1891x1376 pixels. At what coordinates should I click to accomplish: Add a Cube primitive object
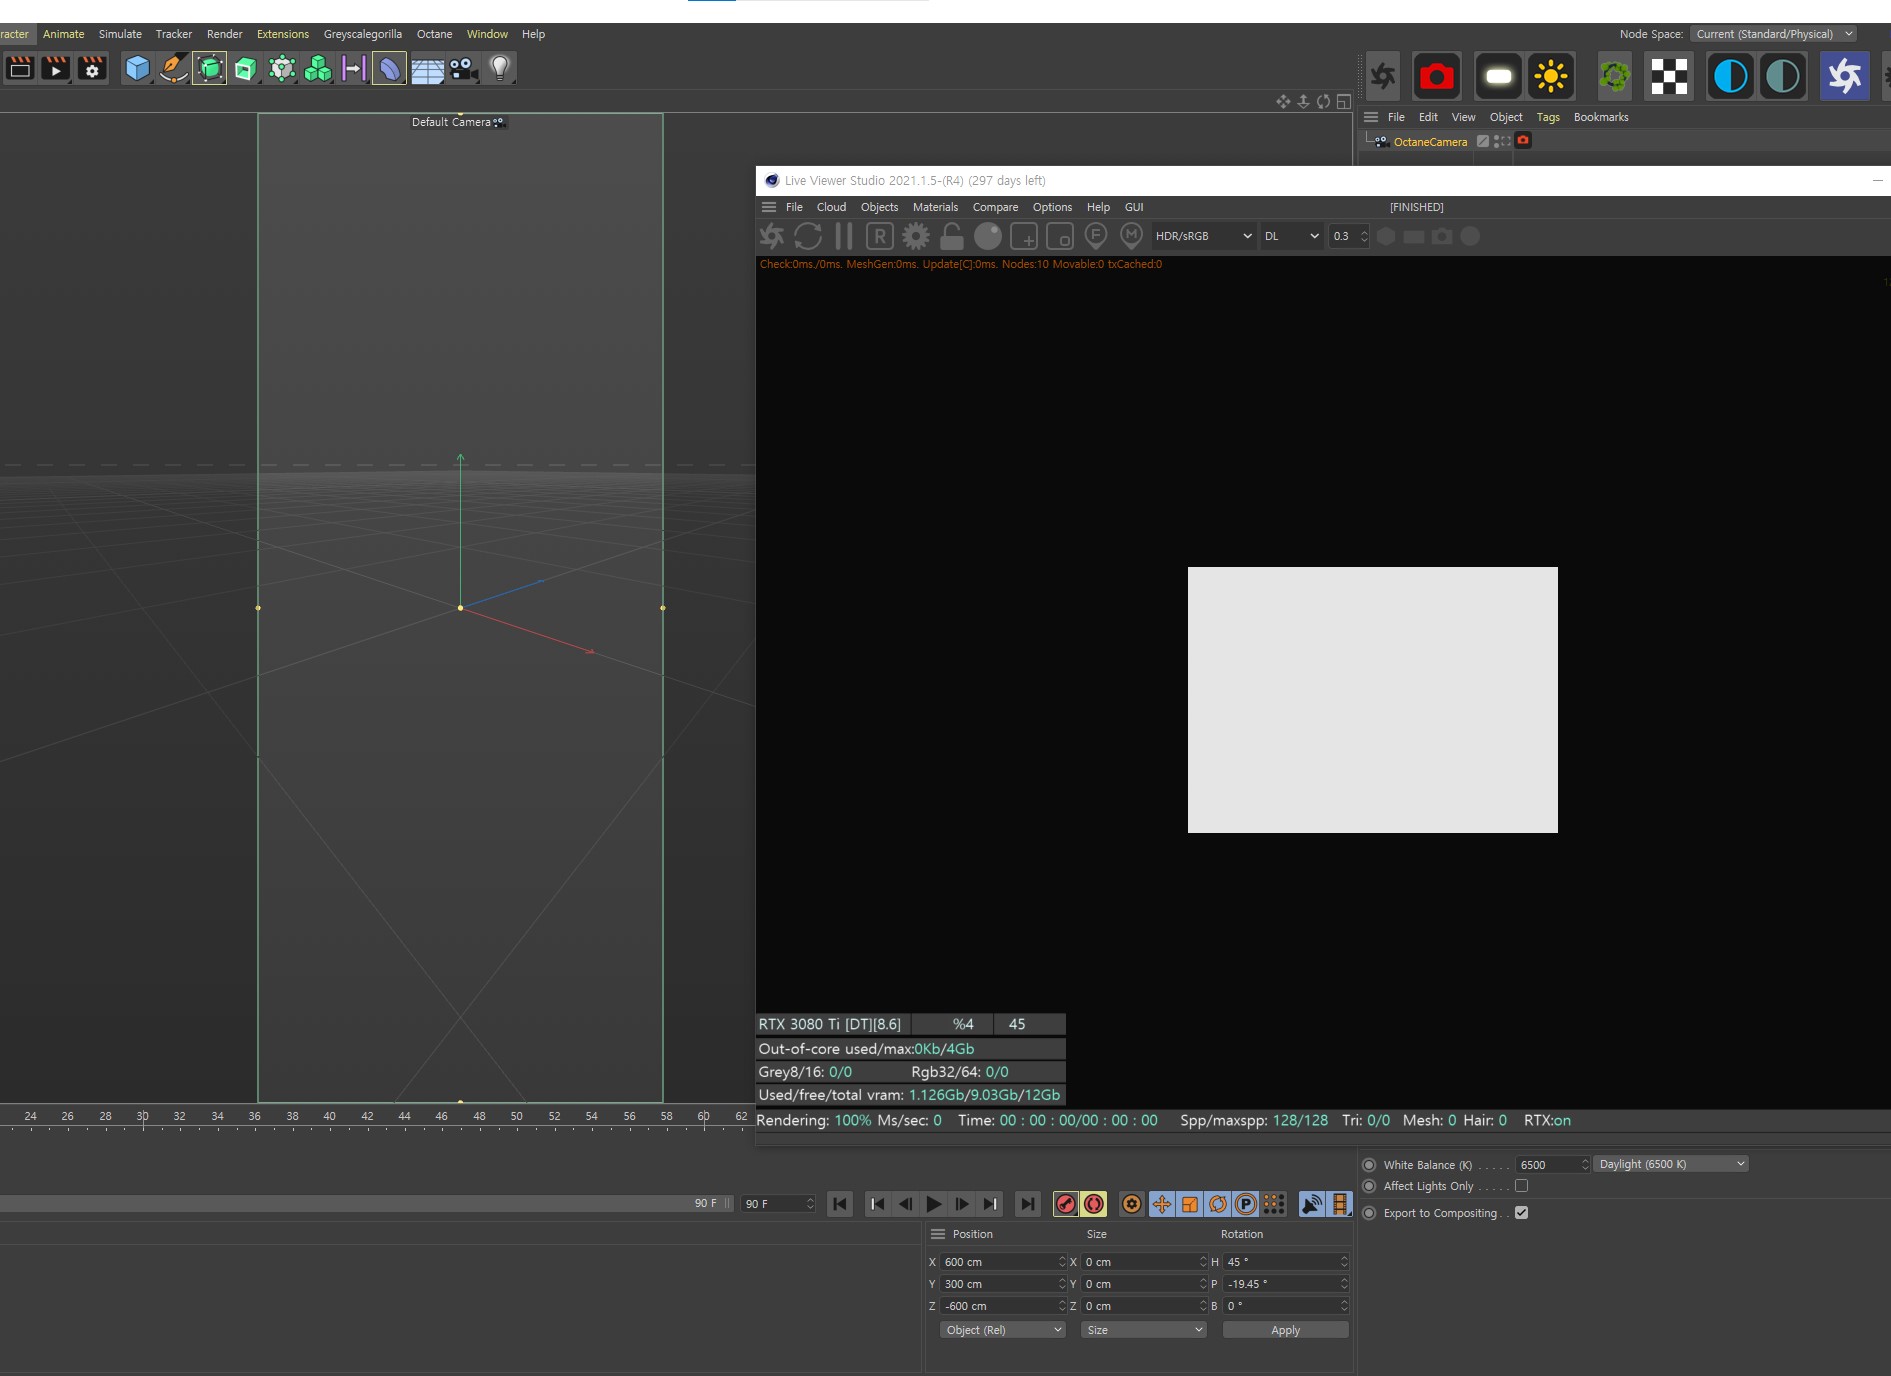137,68
